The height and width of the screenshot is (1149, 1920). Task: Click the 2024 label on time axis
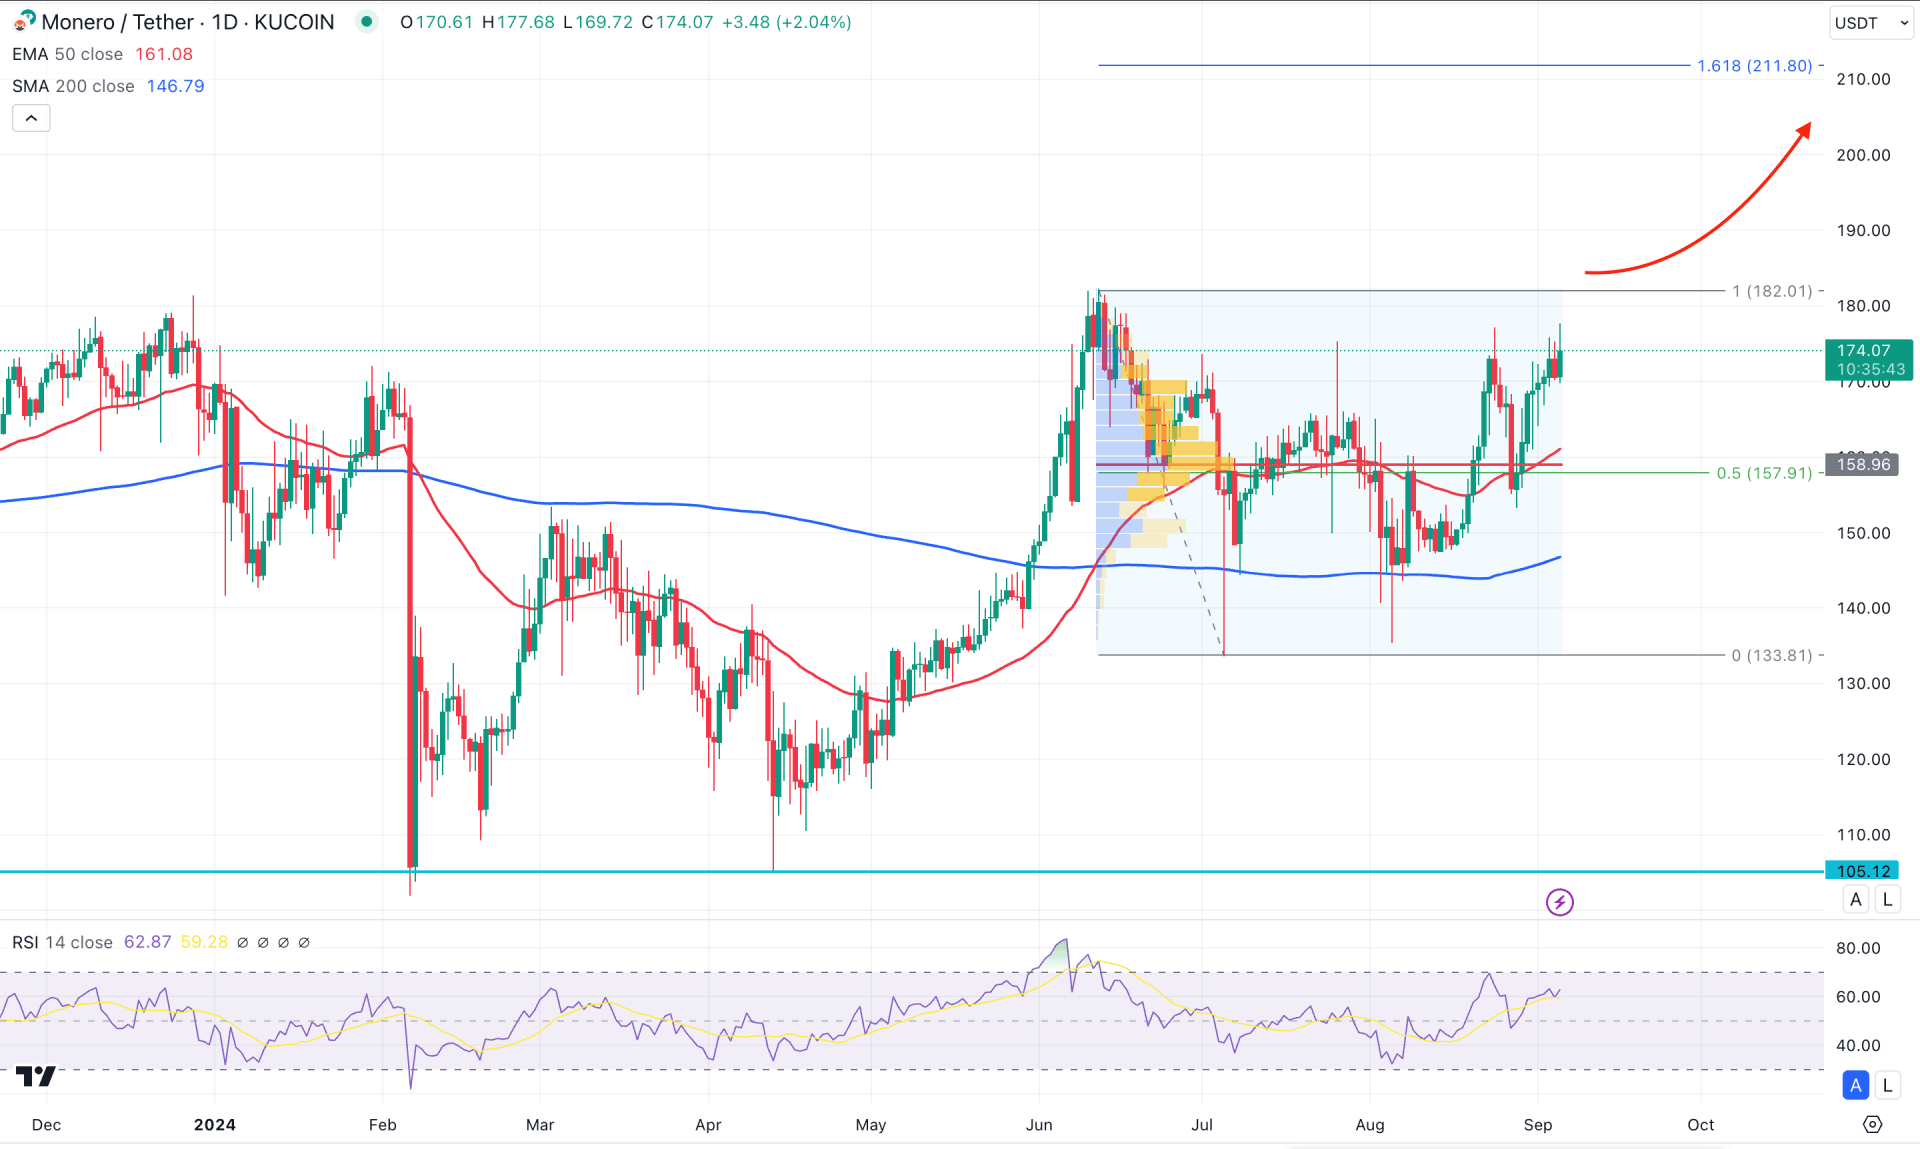215,1124
